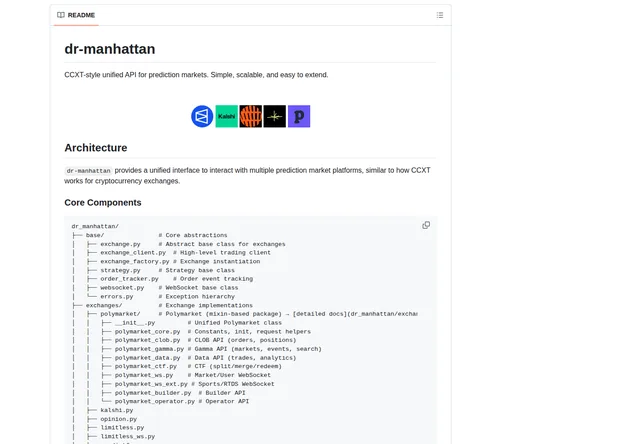Click the green Kalshi logo

227,116
